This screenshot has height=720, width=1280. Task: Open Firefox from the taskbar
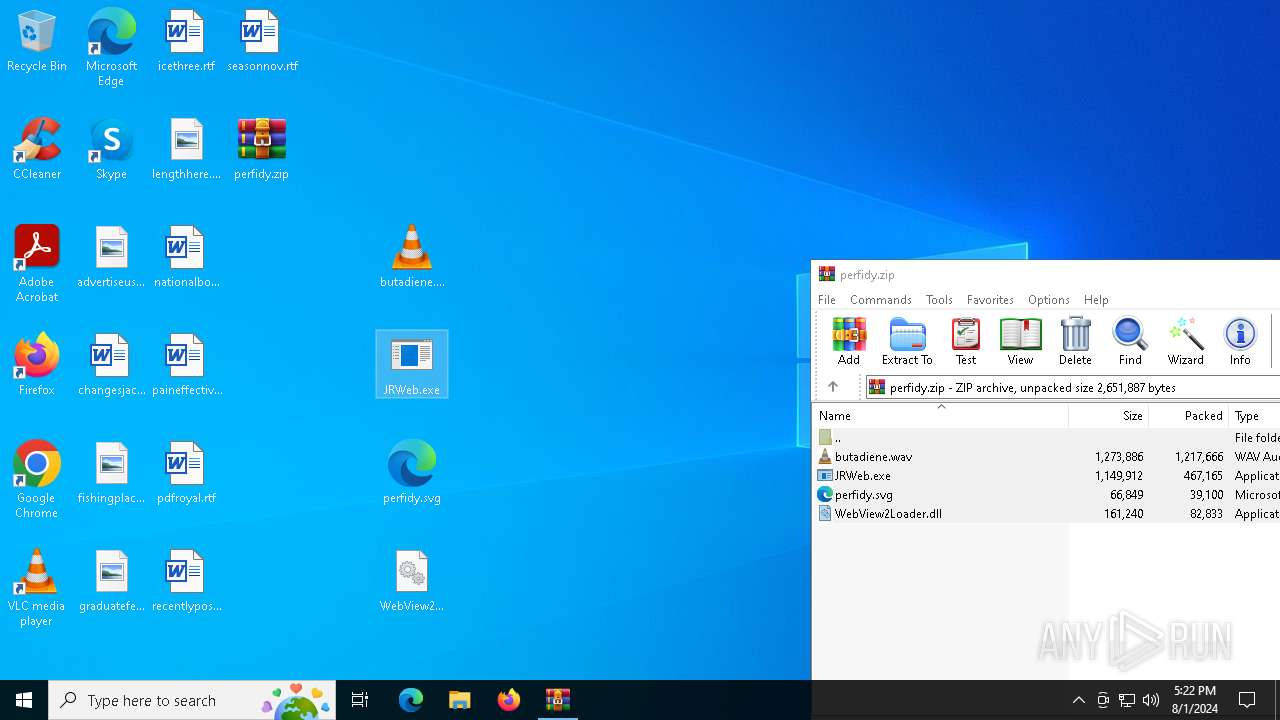click(509, 700)
